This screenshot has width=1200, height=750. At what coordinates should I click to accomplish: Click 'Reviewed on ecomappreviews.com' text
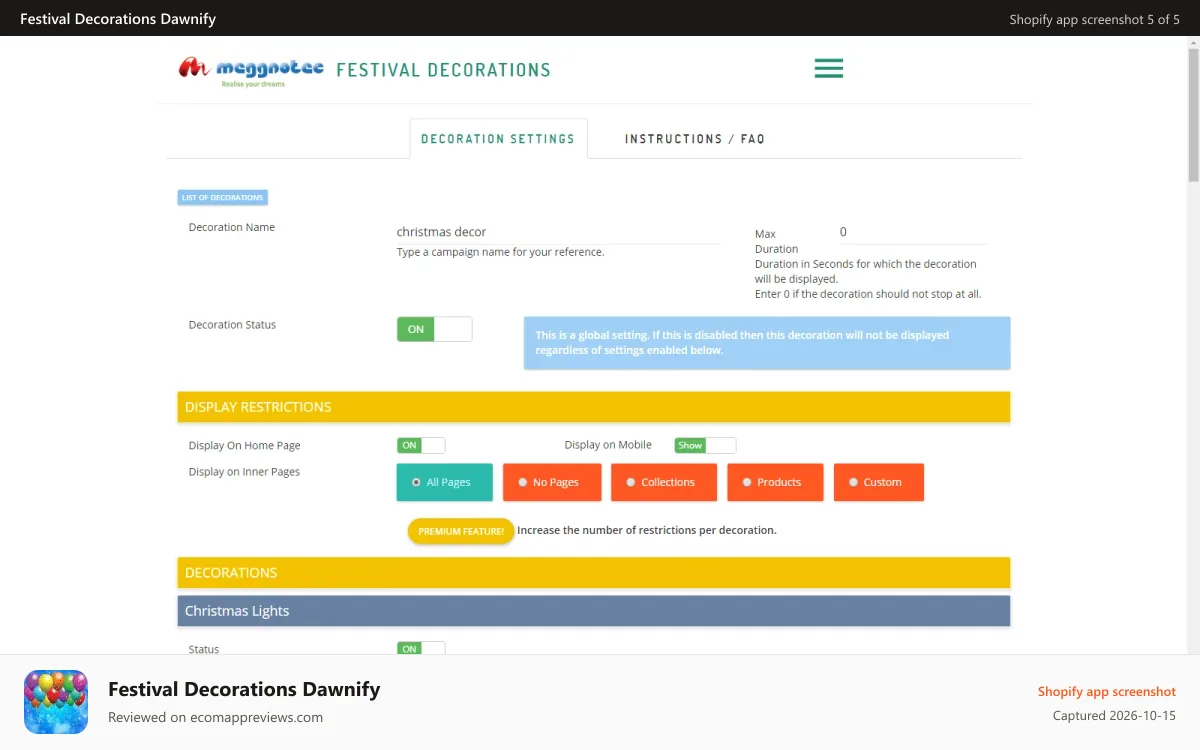pyautogui.click(x=215, y=717)
